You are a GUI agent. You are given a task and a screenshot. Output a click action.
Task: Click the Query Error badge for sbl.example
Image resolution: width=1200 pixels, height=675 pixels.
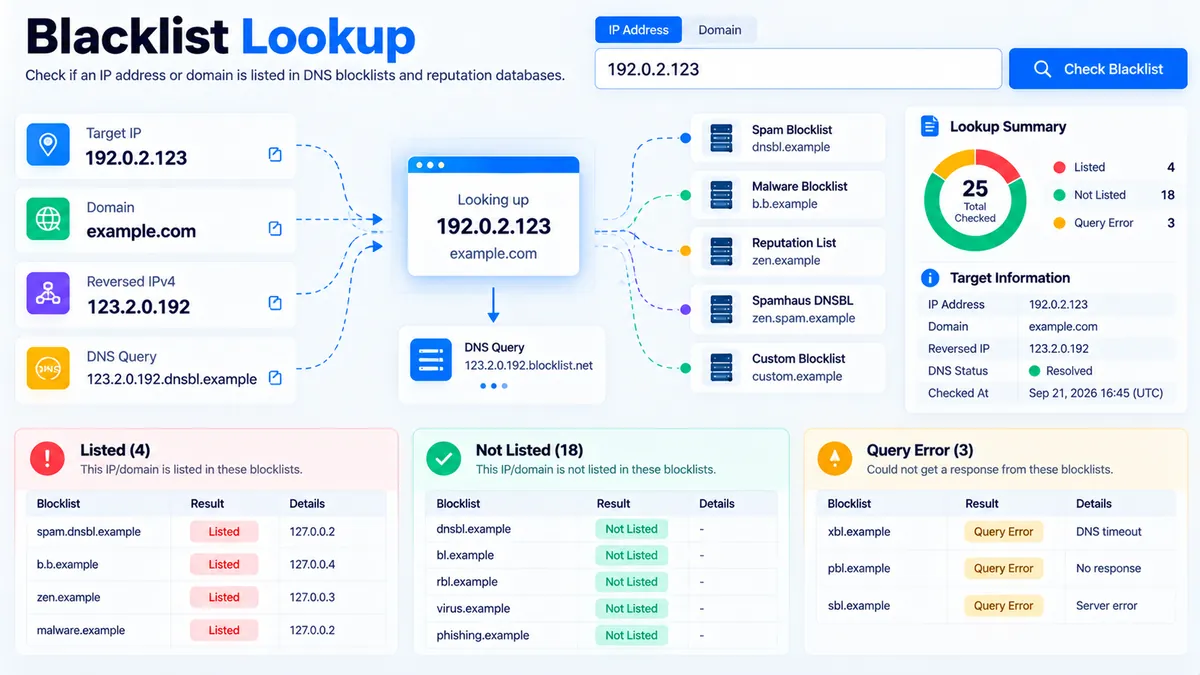click(x=1003, y=605)
